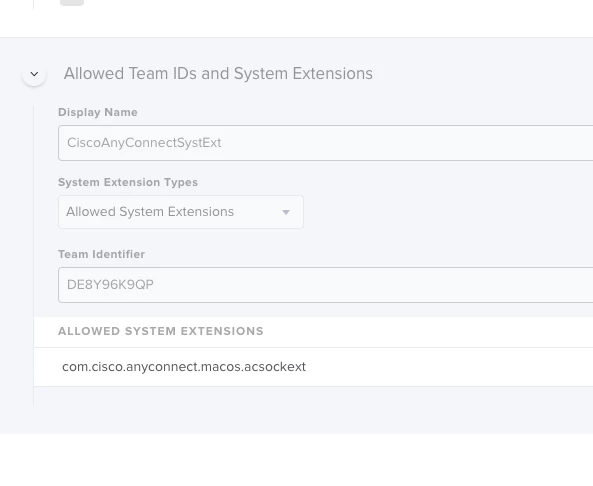Click the gray button above the section
593x486 pixels.
pyautogui.click(x=72, y=3)
